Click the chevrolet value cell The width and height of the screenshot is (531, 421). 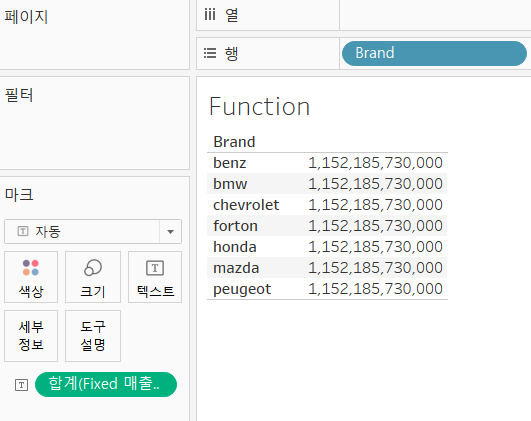(x=375, y=205)
